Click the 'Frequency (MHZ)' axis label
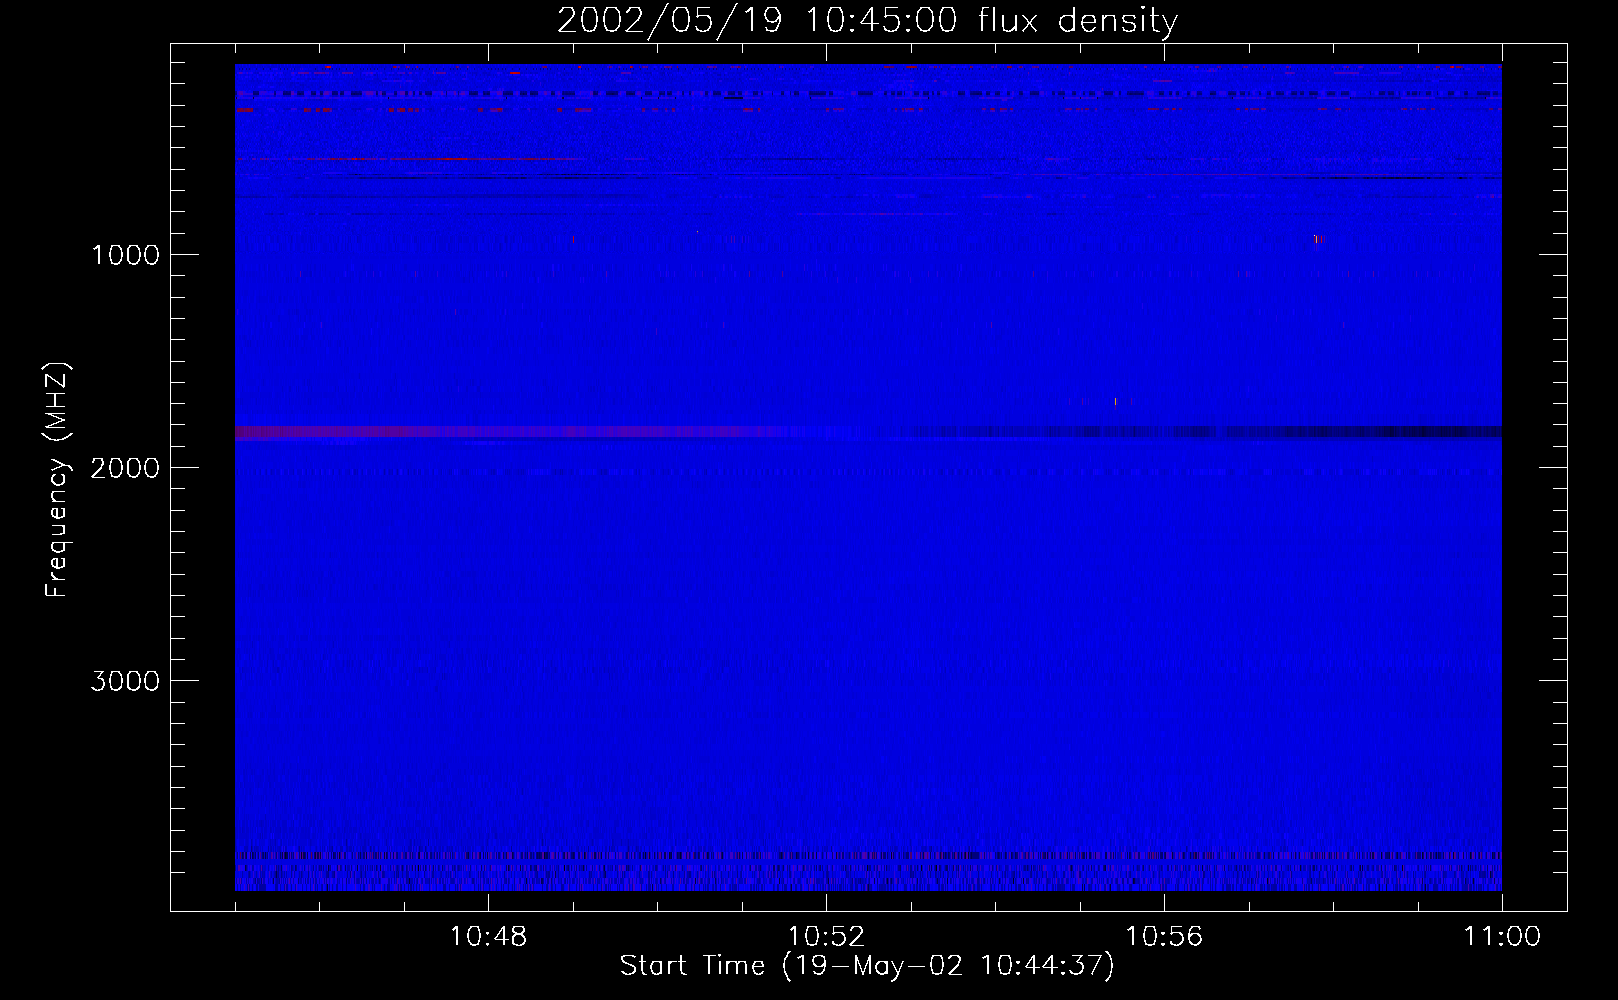The height and width of the screenshot is (1000, 1618). pos(56,480)
